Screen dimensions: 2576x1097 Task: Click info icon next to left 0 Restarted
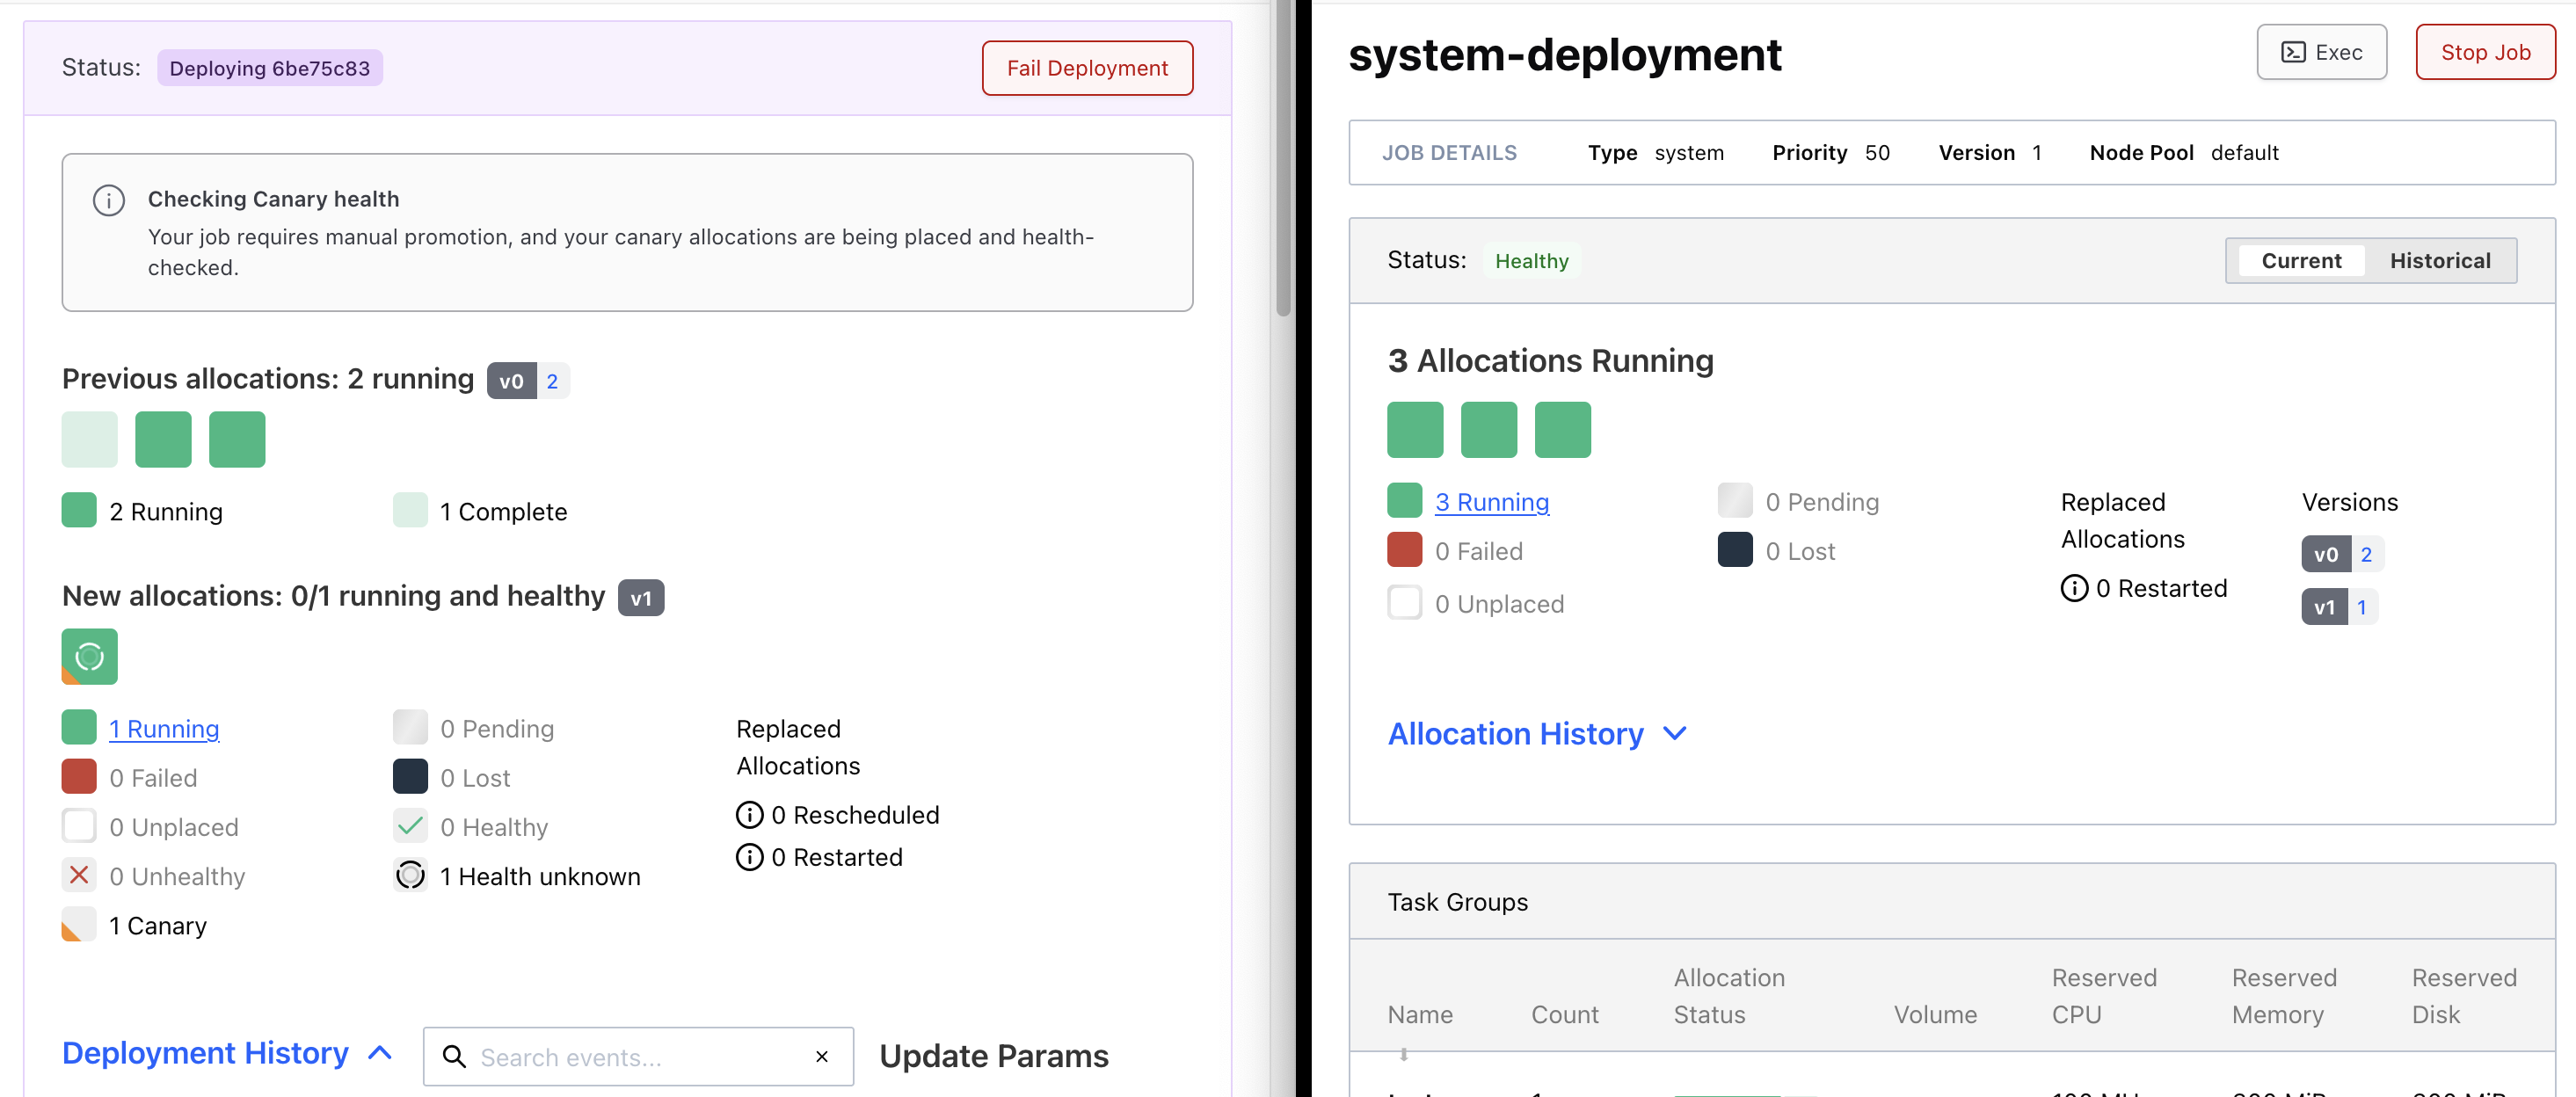pyautogui.click(x=749, y=857)
